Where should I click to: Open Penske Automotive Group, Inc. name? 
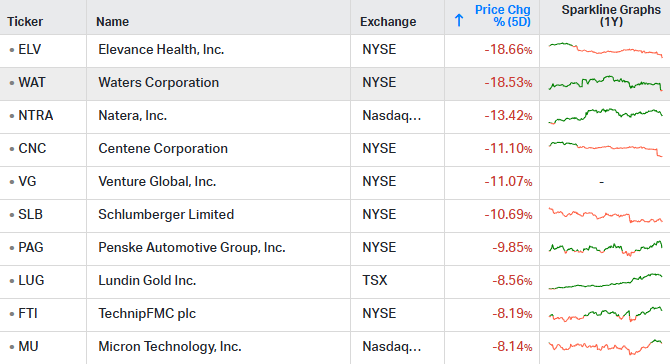191,247
